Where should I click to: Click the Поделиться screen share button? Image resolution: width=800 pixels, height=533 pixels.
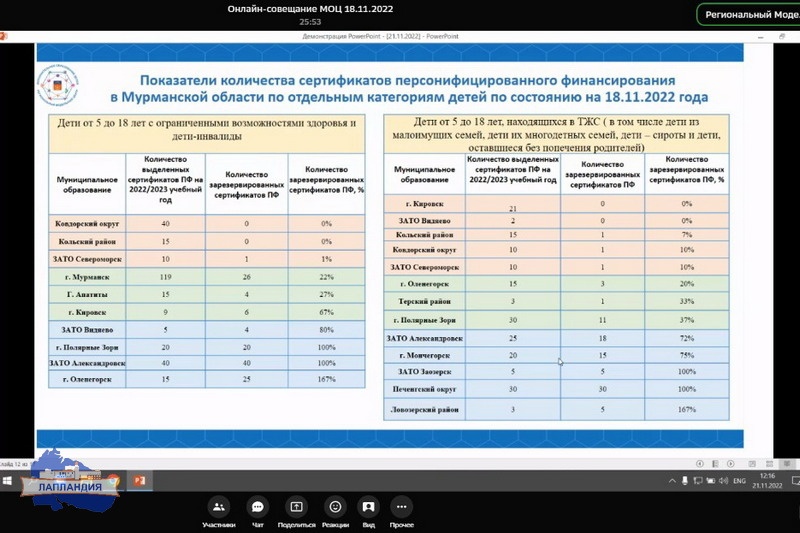point(296,512)
